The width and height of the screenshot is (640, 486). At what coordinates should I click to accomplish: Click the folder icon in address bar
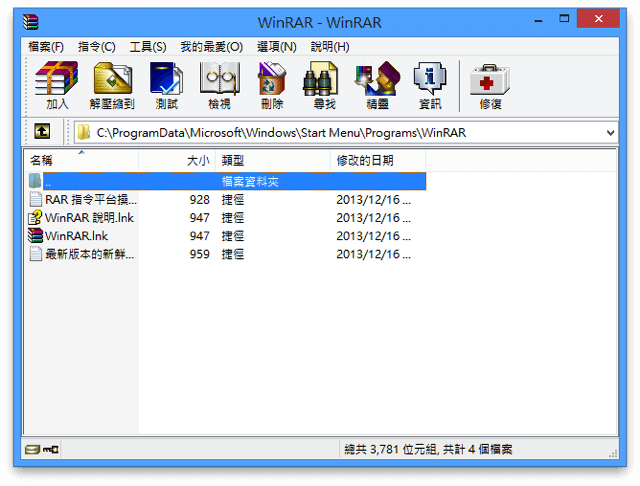point(84,132)
